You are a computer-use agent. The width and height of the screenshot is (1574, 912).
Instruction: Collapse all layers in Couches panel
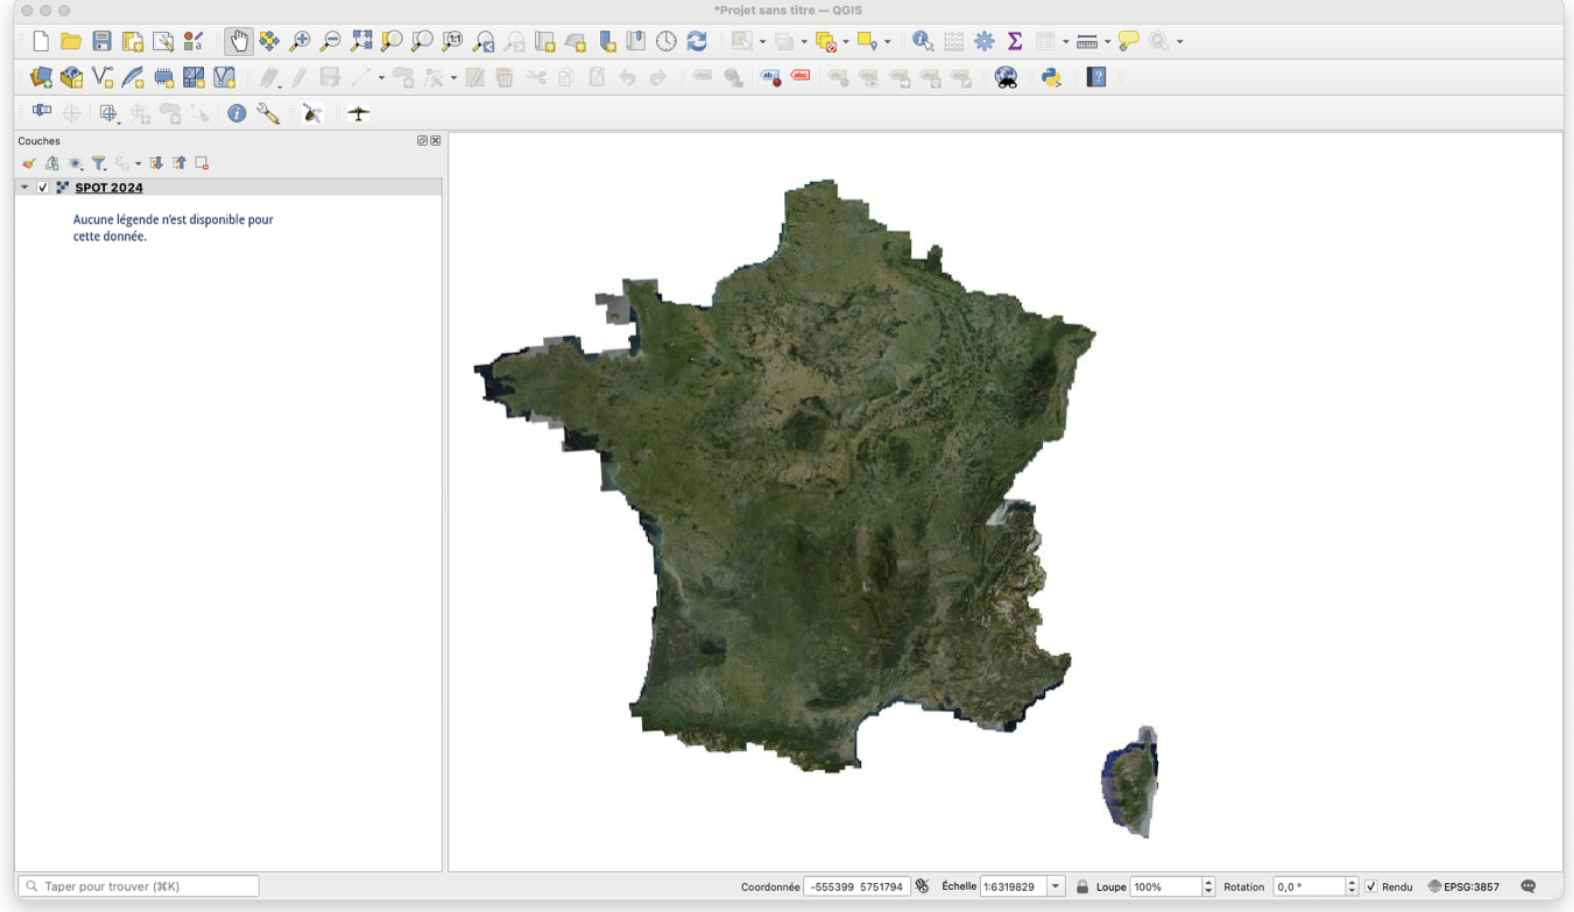(x=179, y=163)
